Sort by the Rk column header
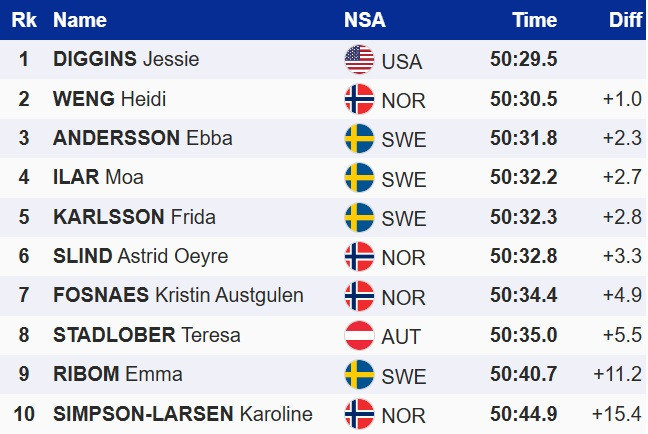 point(27,20)
